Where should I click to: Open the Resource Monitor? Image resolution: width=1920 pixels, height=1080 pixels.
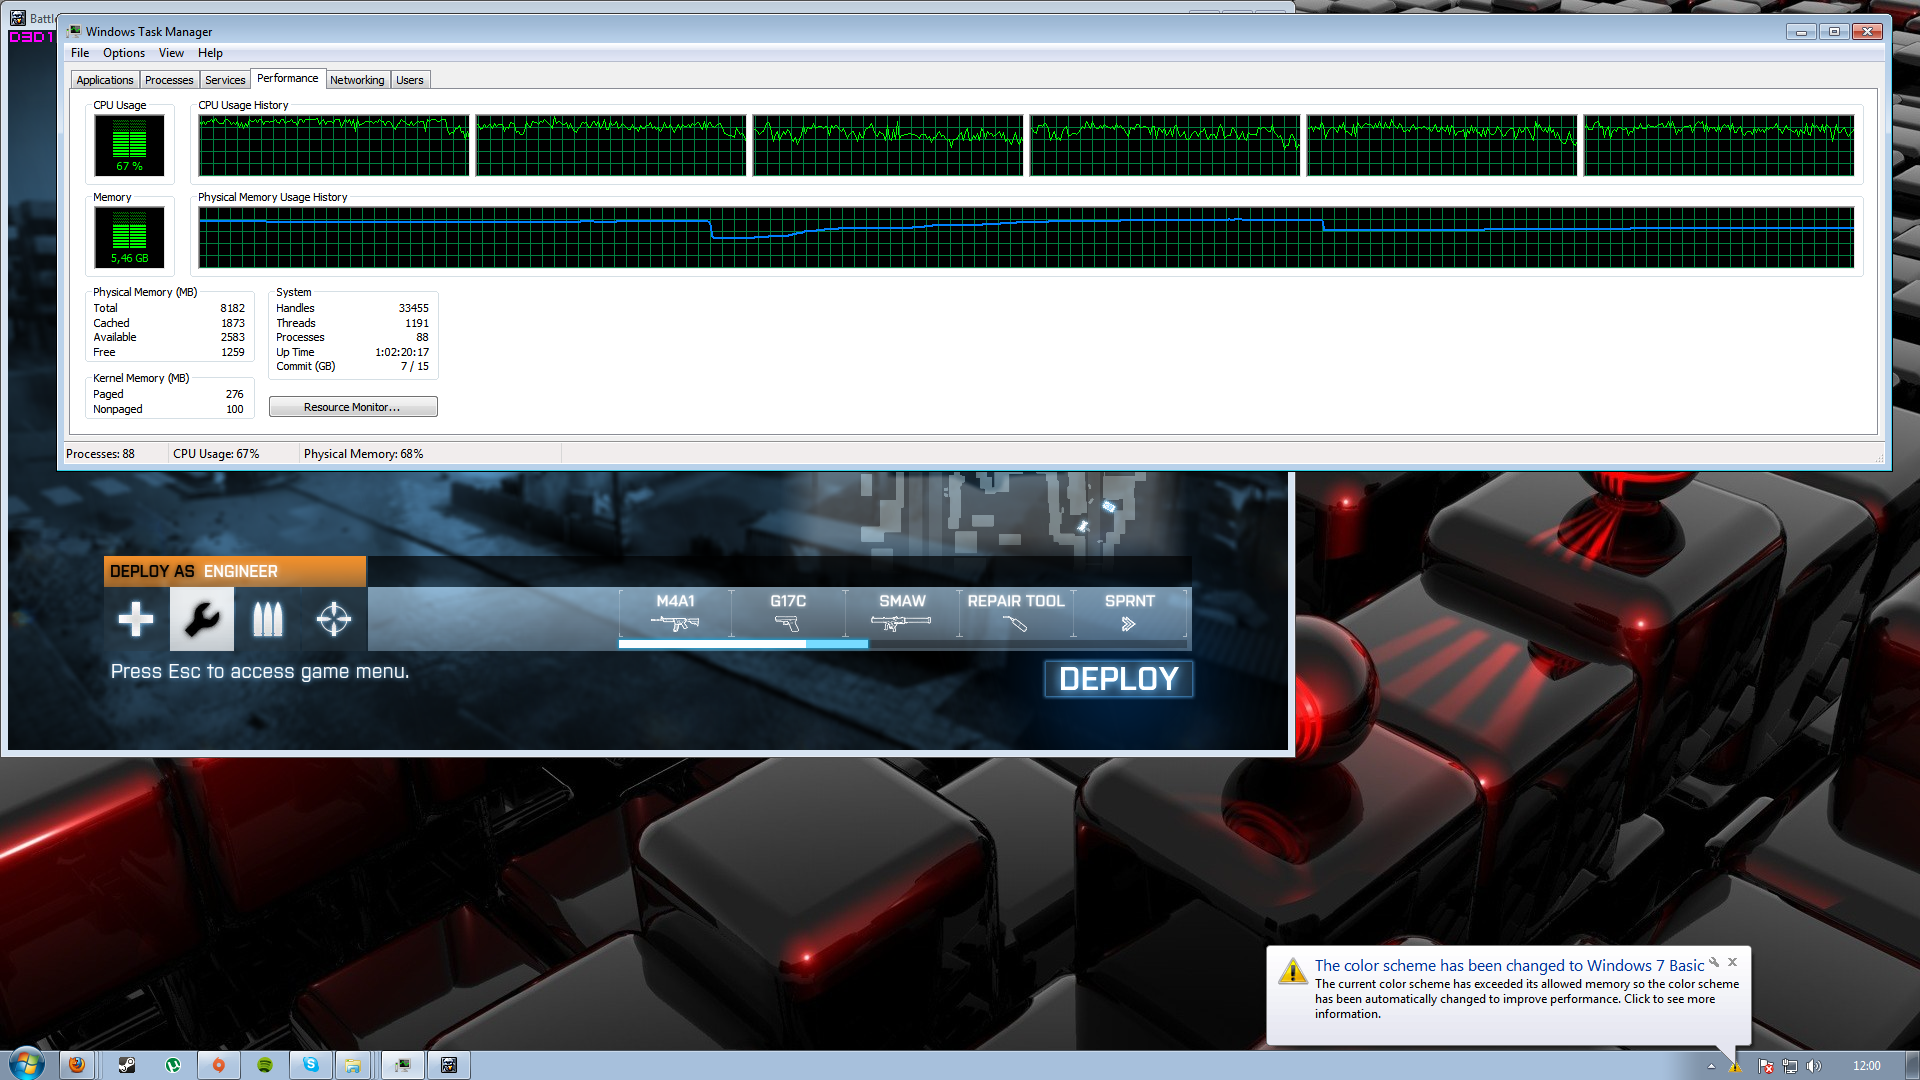pyautogui.click(x=353, y=407)
